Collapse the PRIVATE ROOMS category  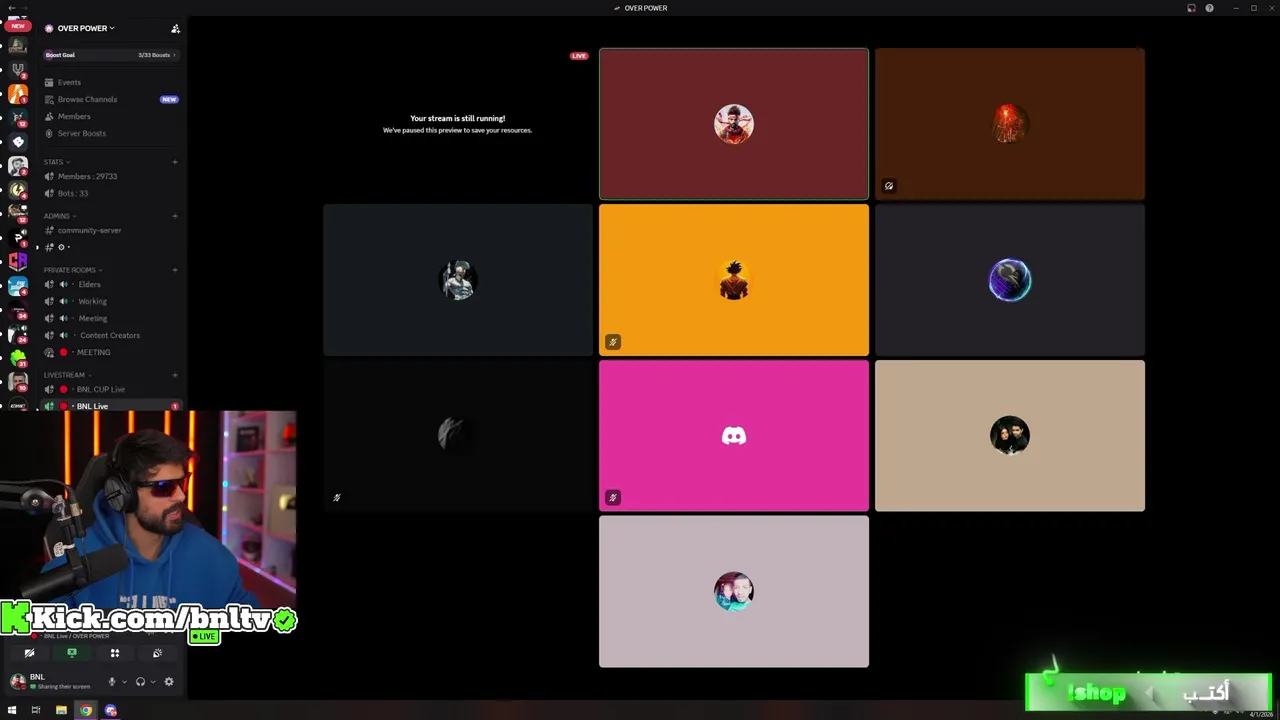[73, 270]
